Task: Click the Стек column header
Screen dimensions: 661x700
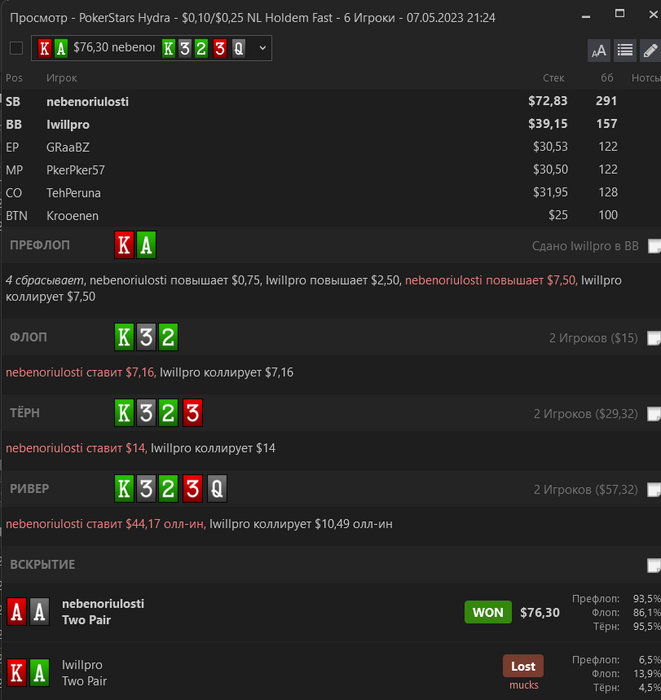Action: point(553,78)
